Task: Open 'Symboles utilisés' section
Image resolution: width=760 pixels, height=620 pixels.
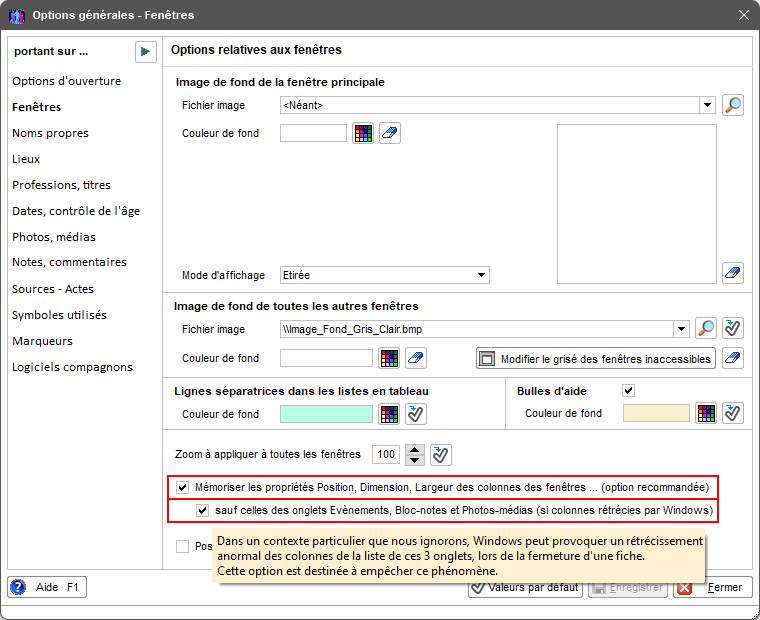Action: tap(59, 315)
